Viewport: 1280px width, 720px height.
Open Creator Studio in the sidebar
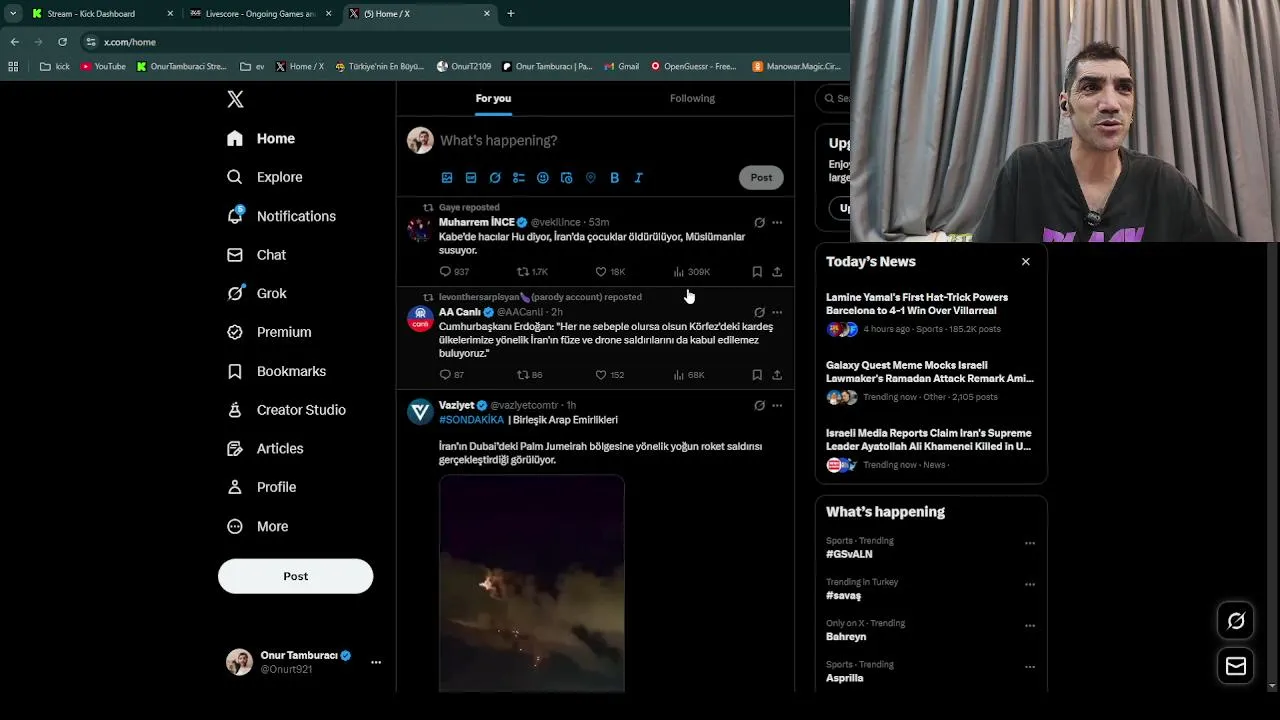[x=287, y=410]
